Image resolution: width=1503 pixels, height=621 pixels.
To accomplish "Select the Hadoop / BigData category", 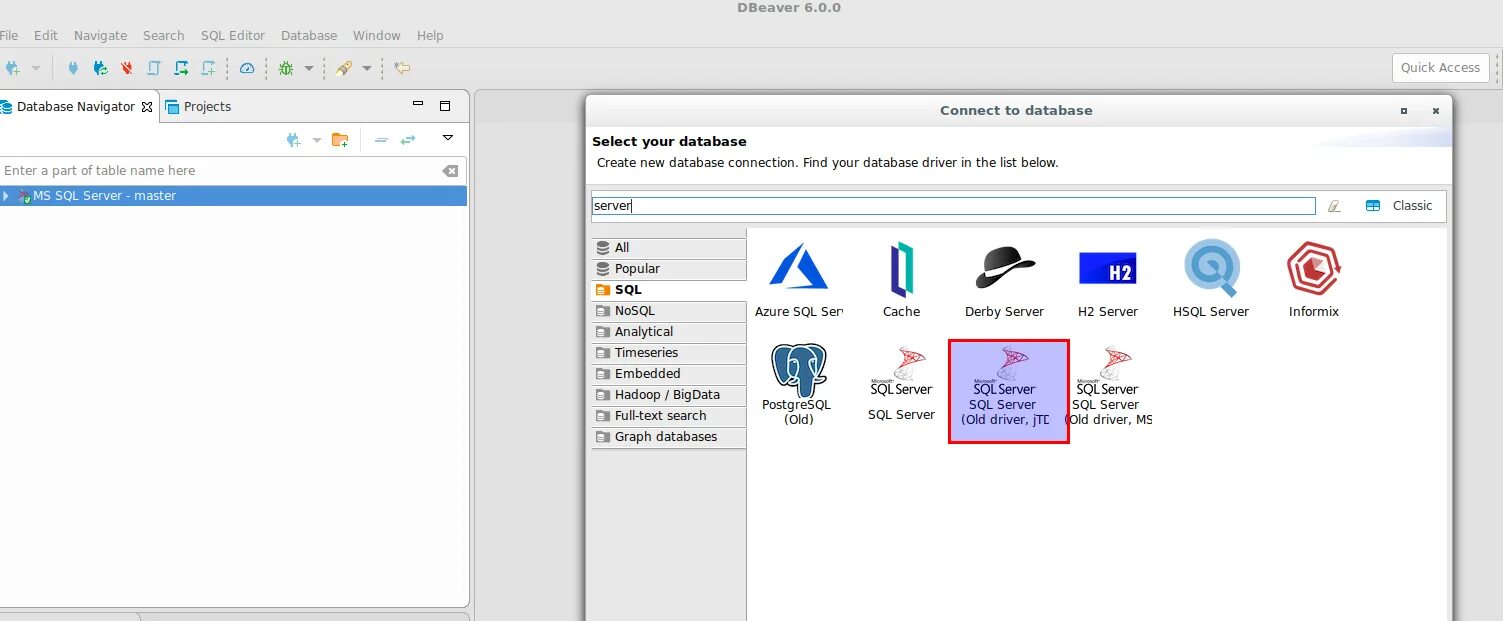I will click(x=669, y=395).
